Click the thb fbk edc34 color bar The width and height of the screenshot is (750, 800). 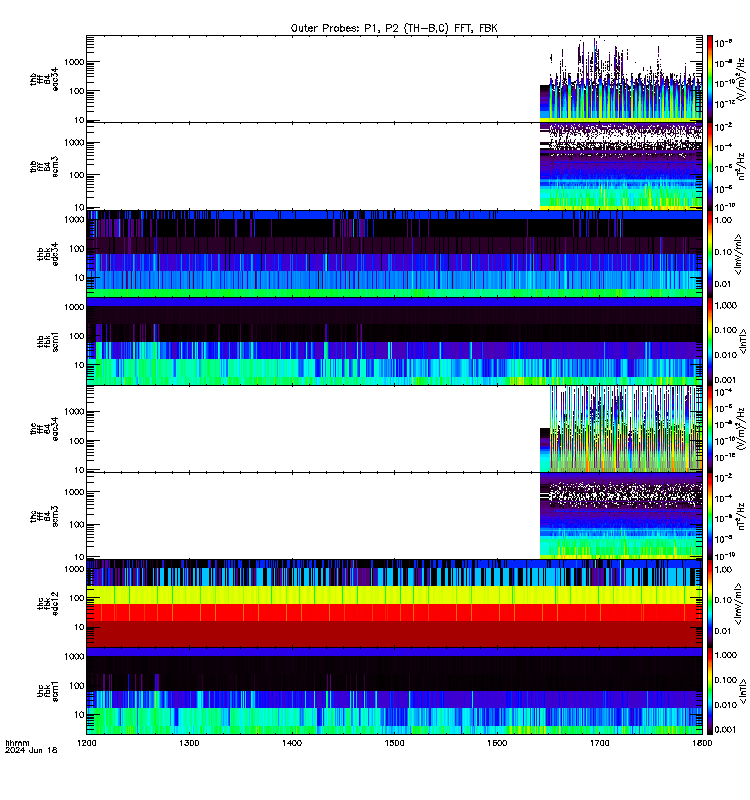point(709,254)
